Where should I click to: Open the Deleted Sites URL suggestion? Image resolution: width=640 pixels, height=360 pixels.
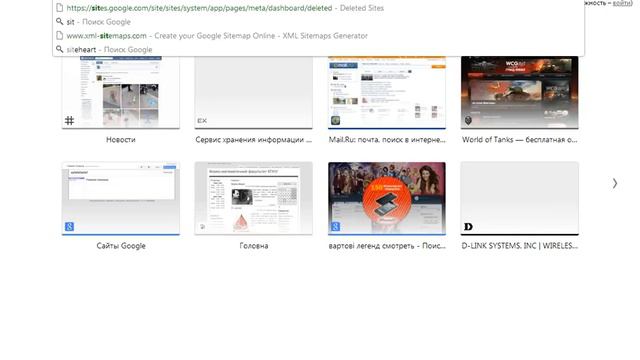(318, 8)
